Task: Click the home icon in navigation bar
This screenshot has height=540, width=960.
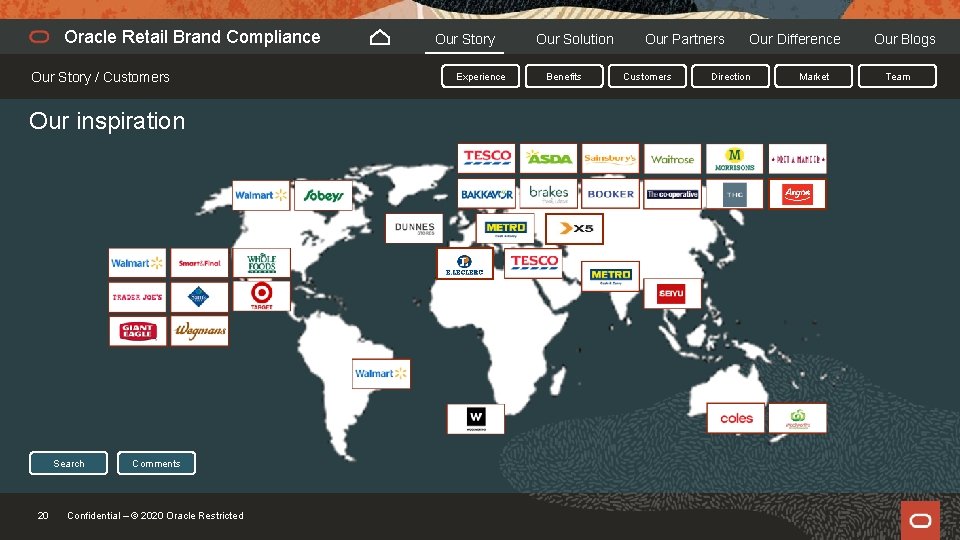Action: [380, 38]
